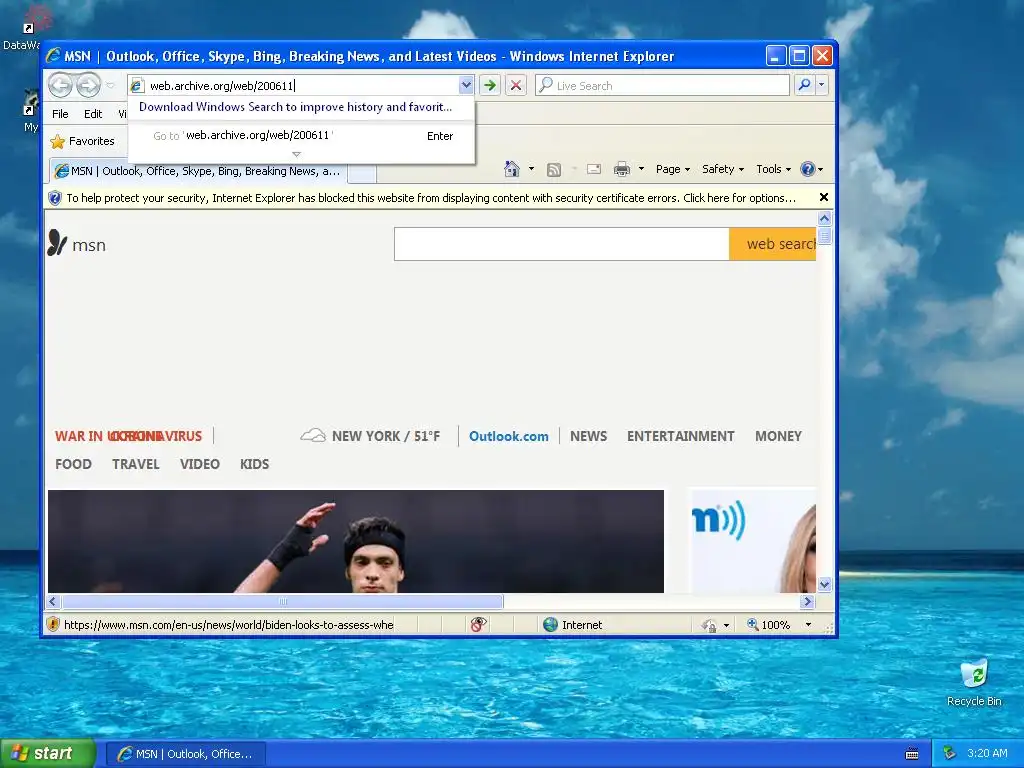
Task: Click the Print icon
Action: [x=622, y=169]
